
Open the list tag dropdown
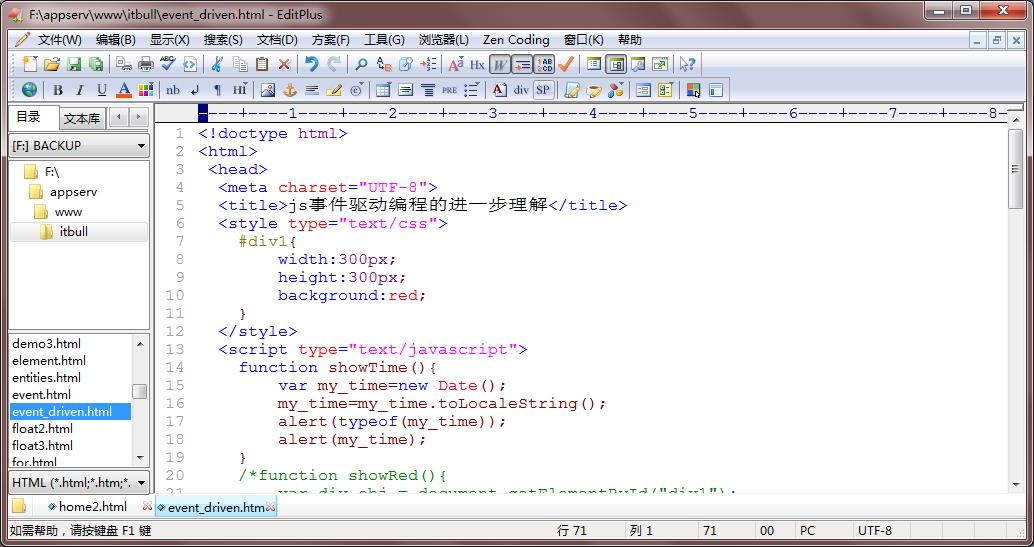(471, 90)
